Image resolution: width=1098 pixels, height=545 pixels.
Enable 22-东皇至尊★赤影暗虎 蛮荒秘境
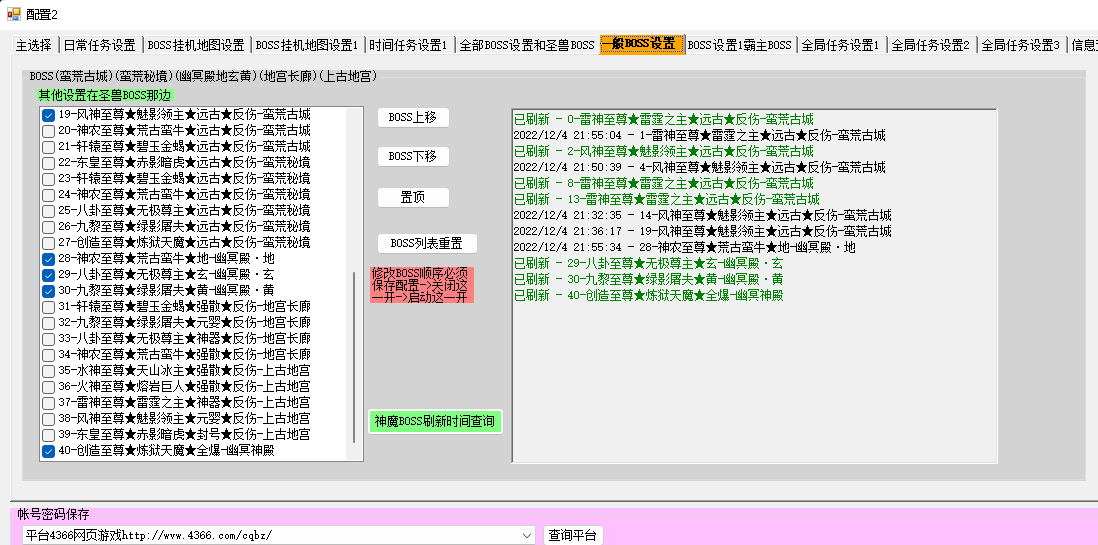point(48,163)
